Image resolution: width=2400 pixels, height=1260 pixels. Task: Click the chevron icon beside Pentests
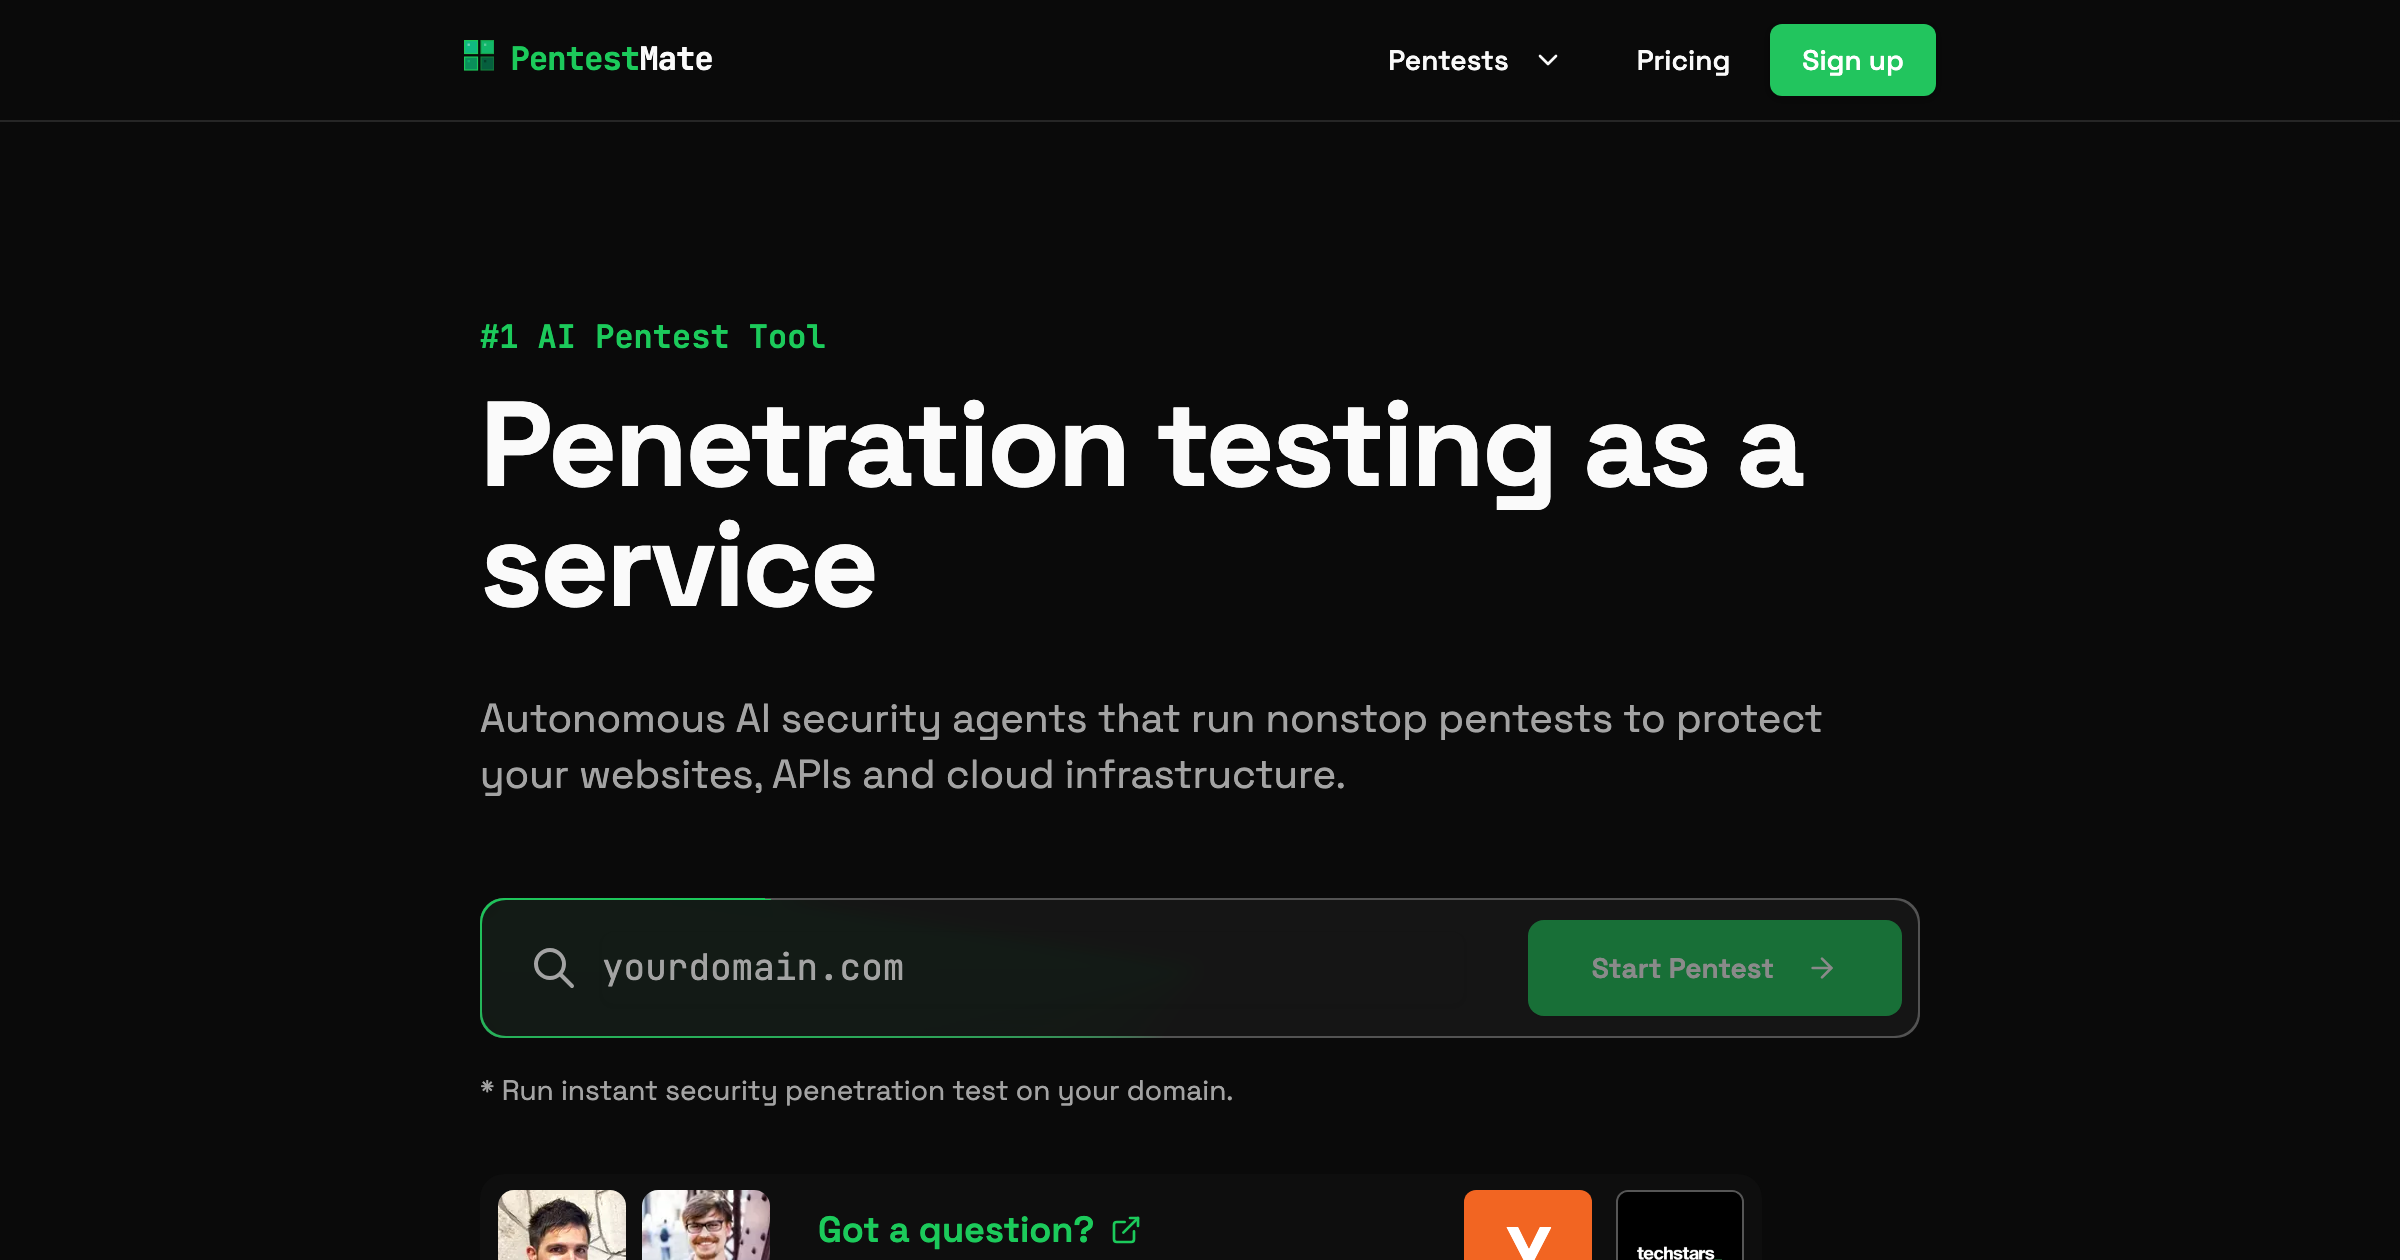(1545, 60)
